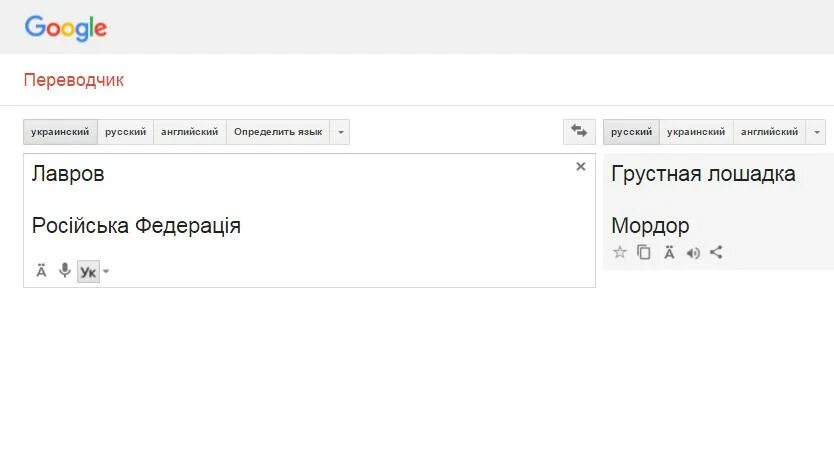Expand the input method options arrow

tap(106, 271)
